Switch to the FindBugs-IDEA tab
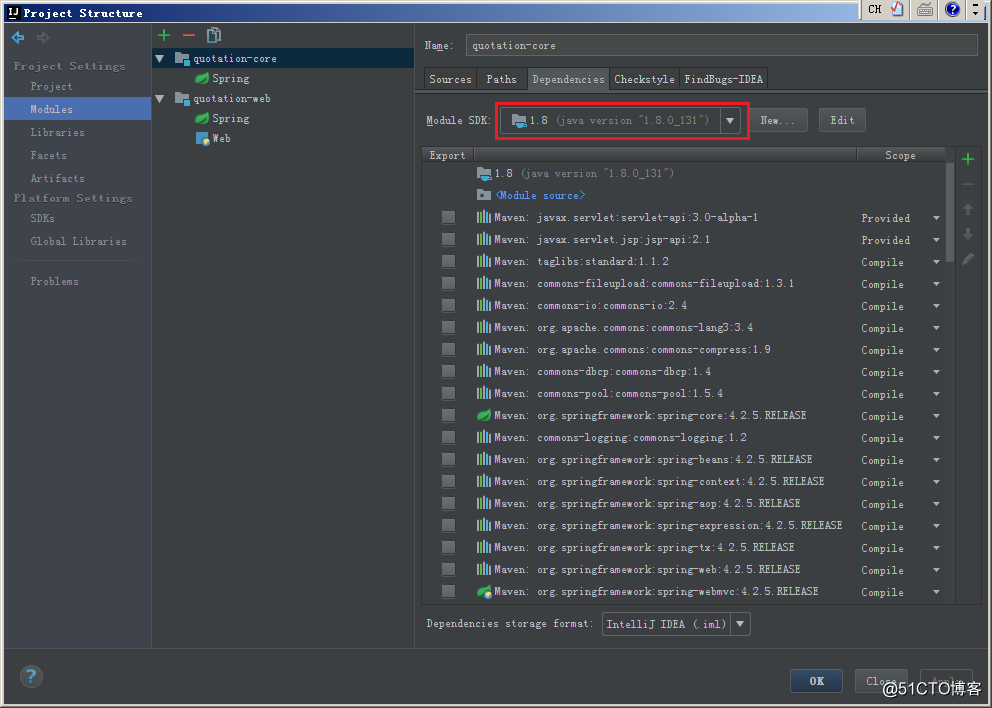The width and height of the screenshot is (992, 708). pyautogui.click(x=724, y=79)
